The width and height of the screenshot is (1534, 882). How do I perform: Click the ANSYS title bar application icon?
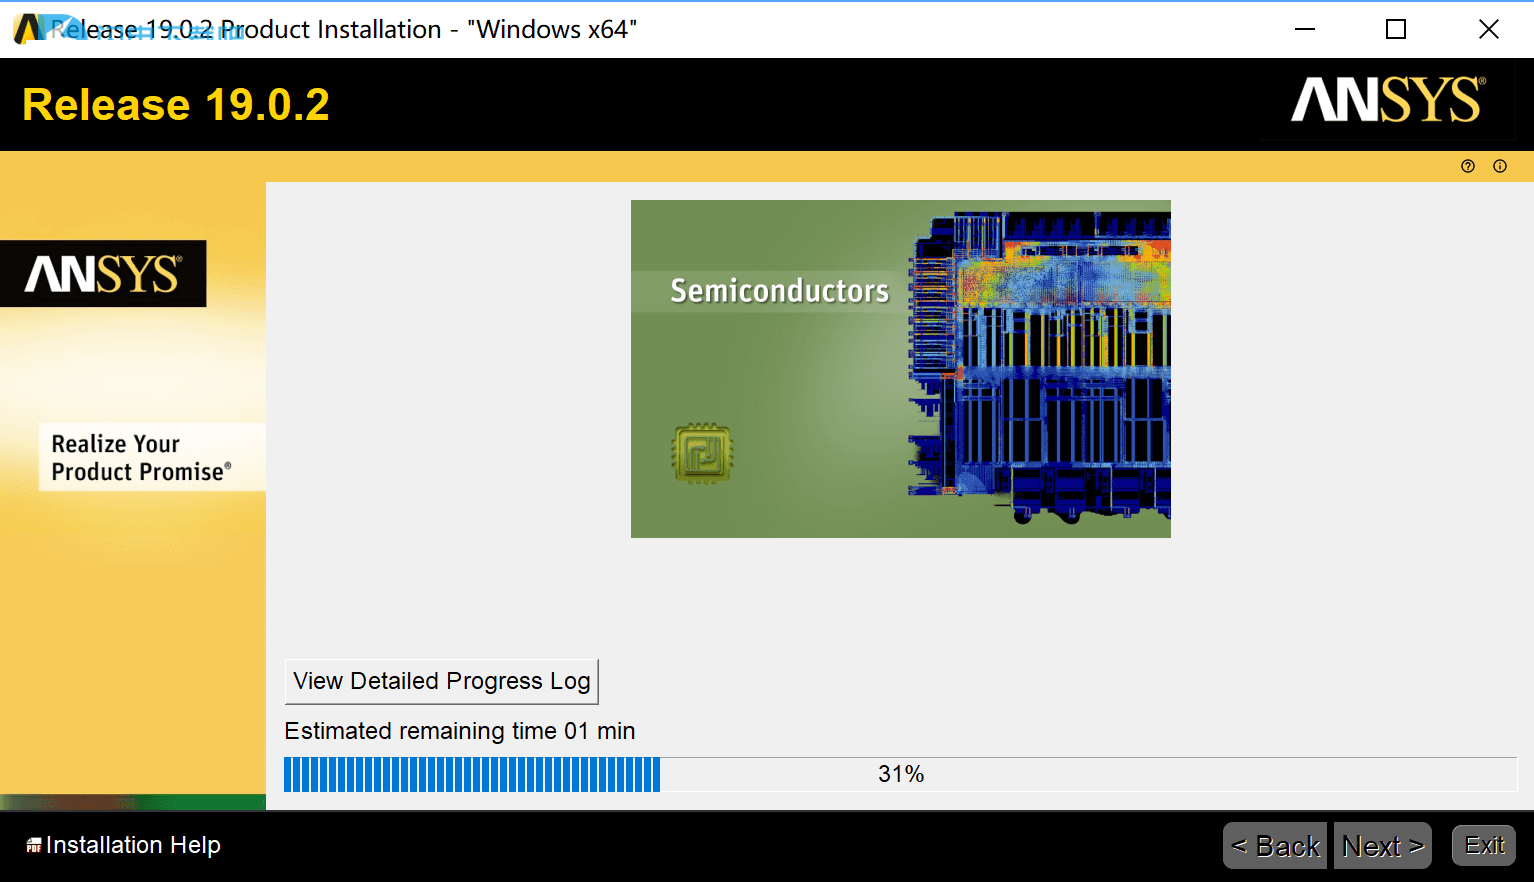[29, 29]
